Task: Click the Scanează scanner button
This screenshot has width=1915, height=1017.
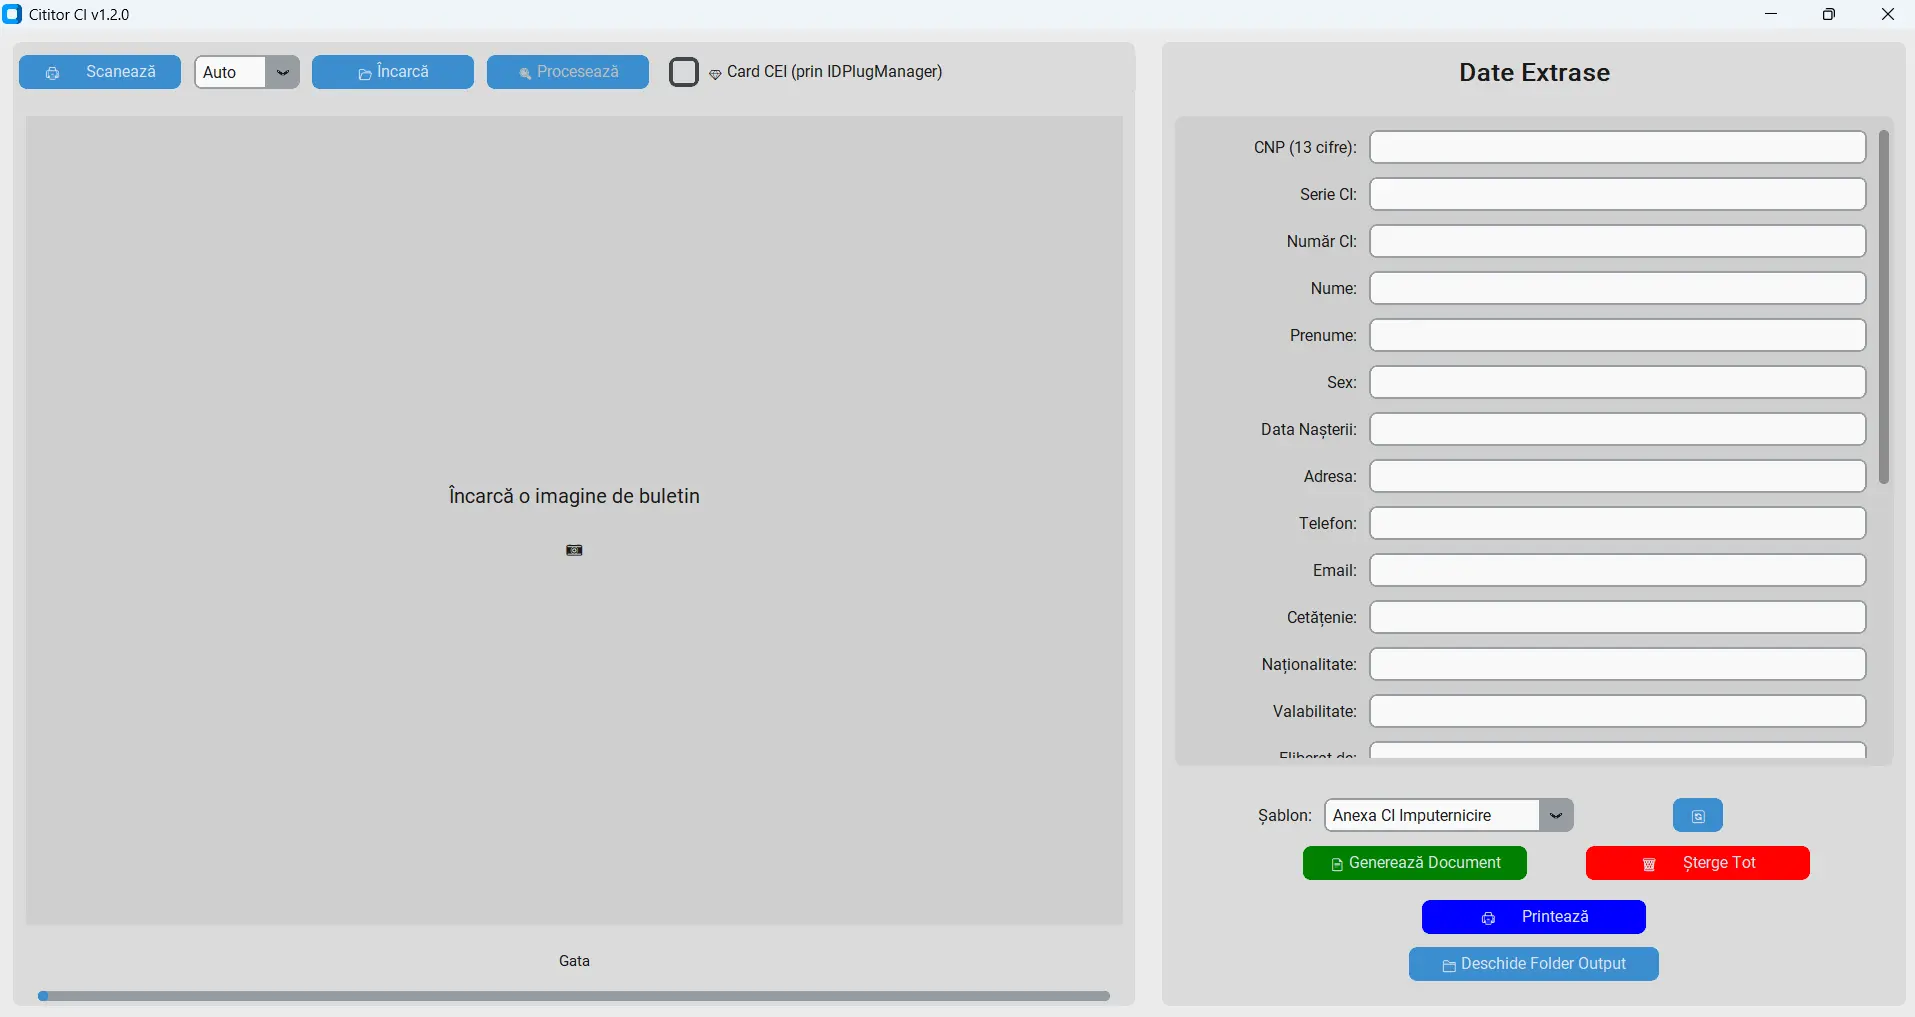Action: (100, 72)
